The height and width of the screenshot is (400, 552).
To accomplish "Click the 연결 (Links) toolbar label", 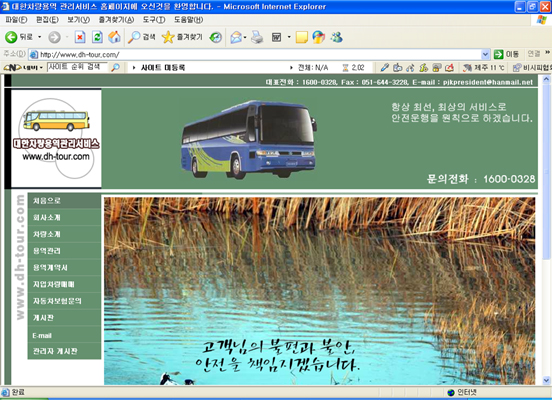I will pos(534,54).
